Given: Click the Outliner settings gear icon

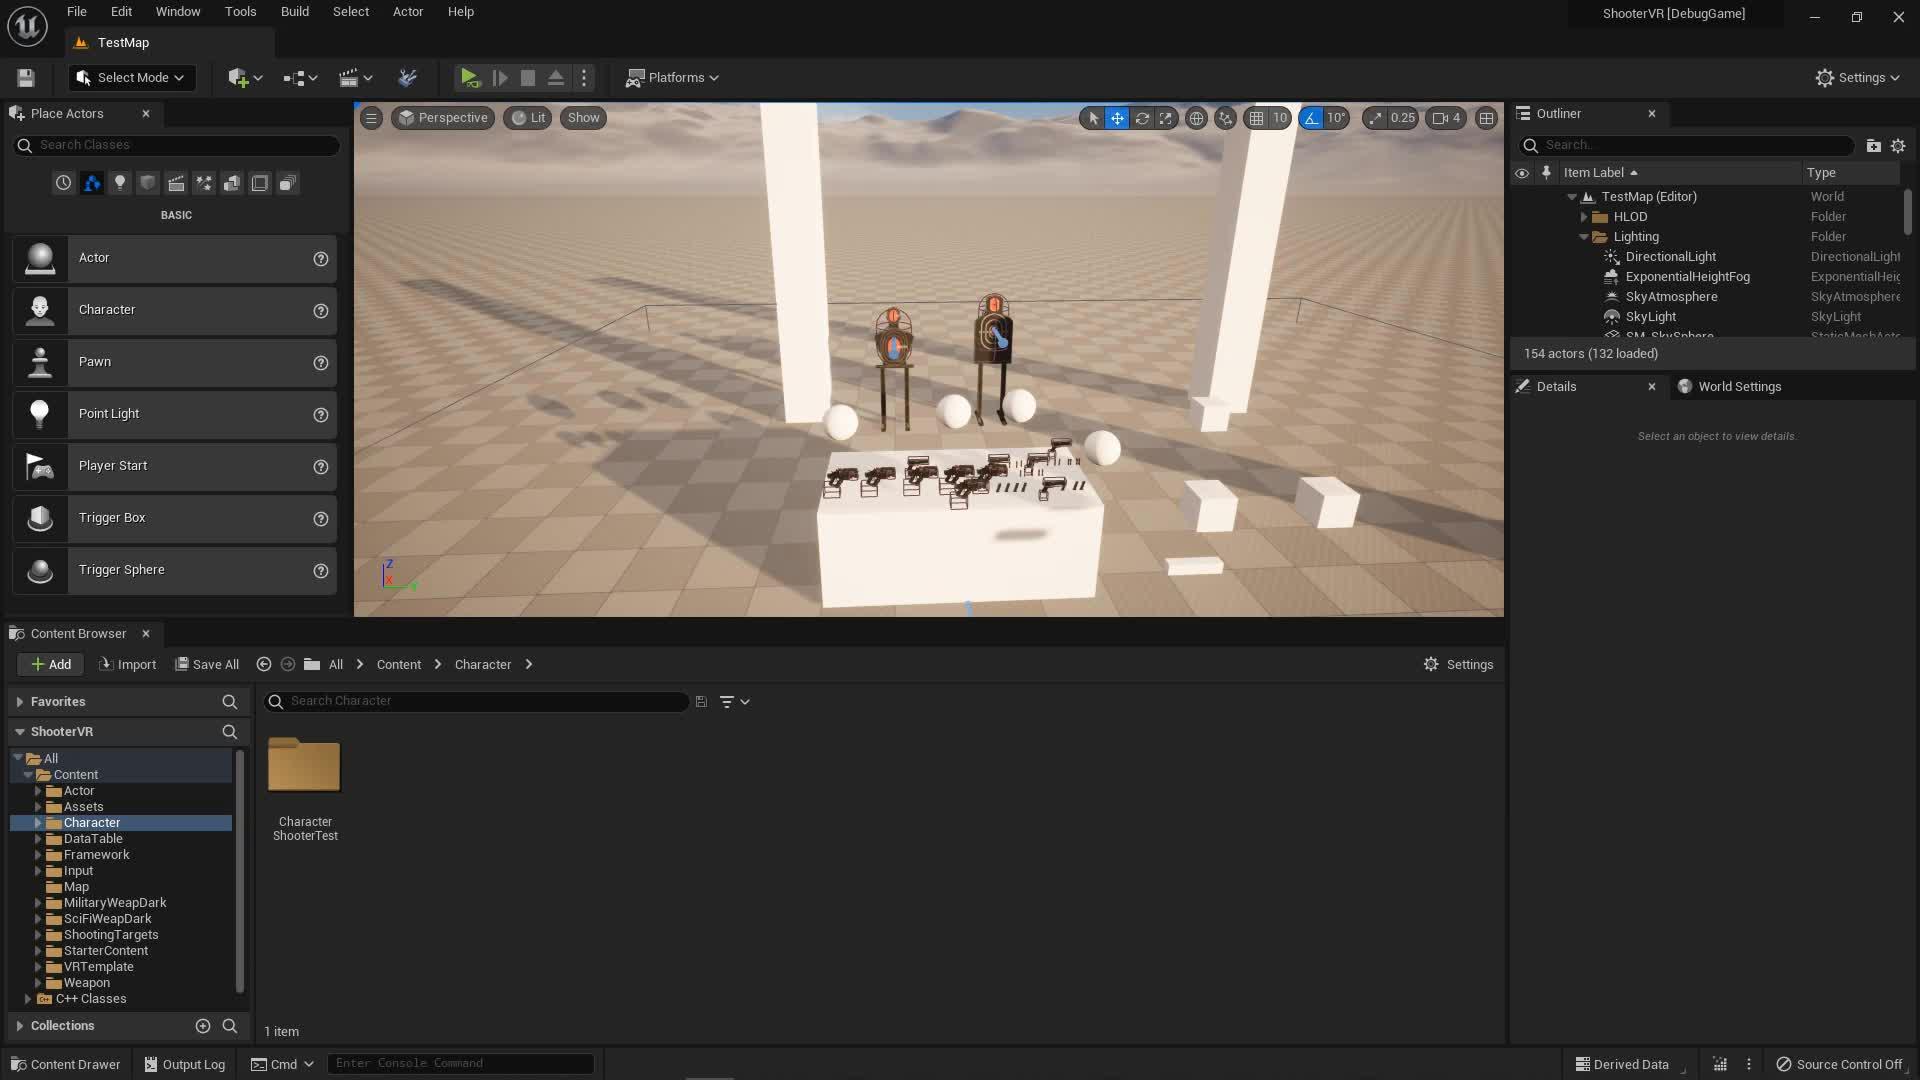Looking at the screenshot, I should coord(1898,146).
